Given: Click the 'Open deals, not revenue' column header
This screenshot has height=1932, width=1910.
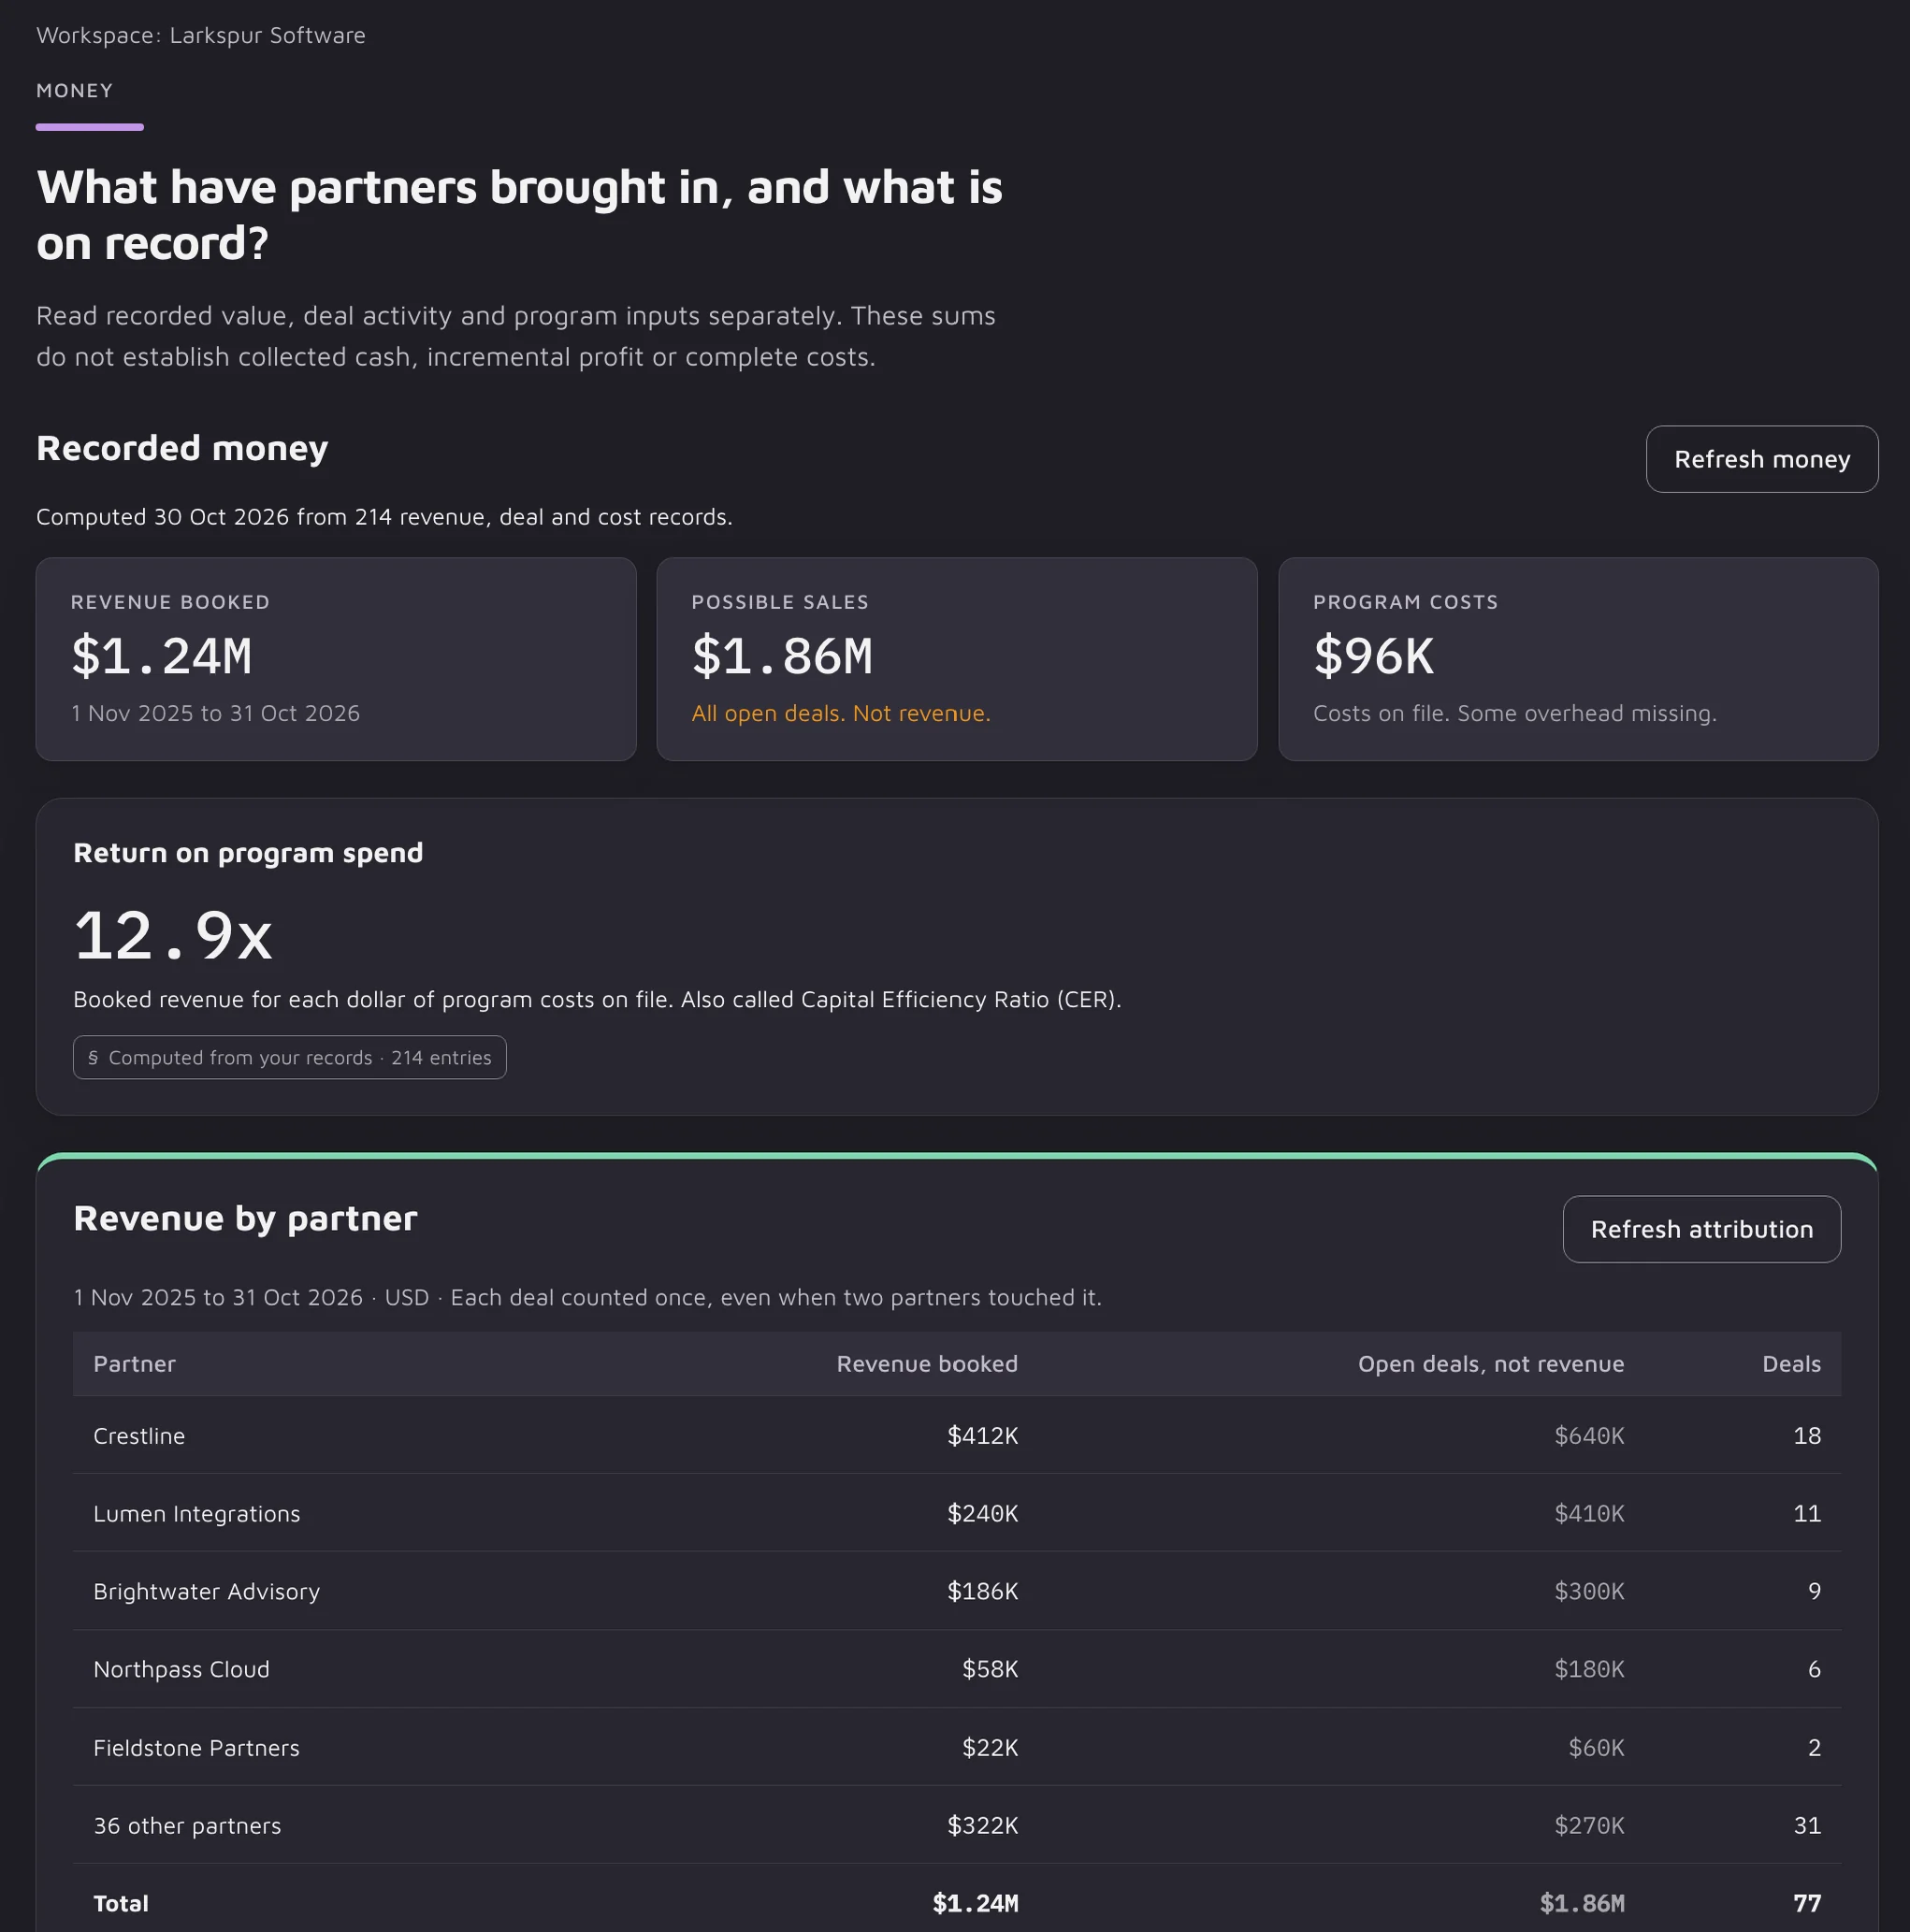Looking at the screenshot, I should (x=1491, y=1364).
